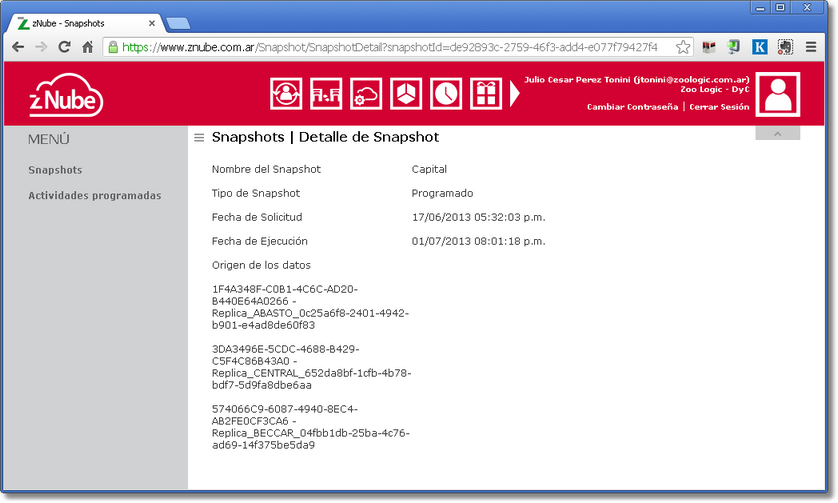
Task: Click the zNube logo
Action: coord(66,96)
